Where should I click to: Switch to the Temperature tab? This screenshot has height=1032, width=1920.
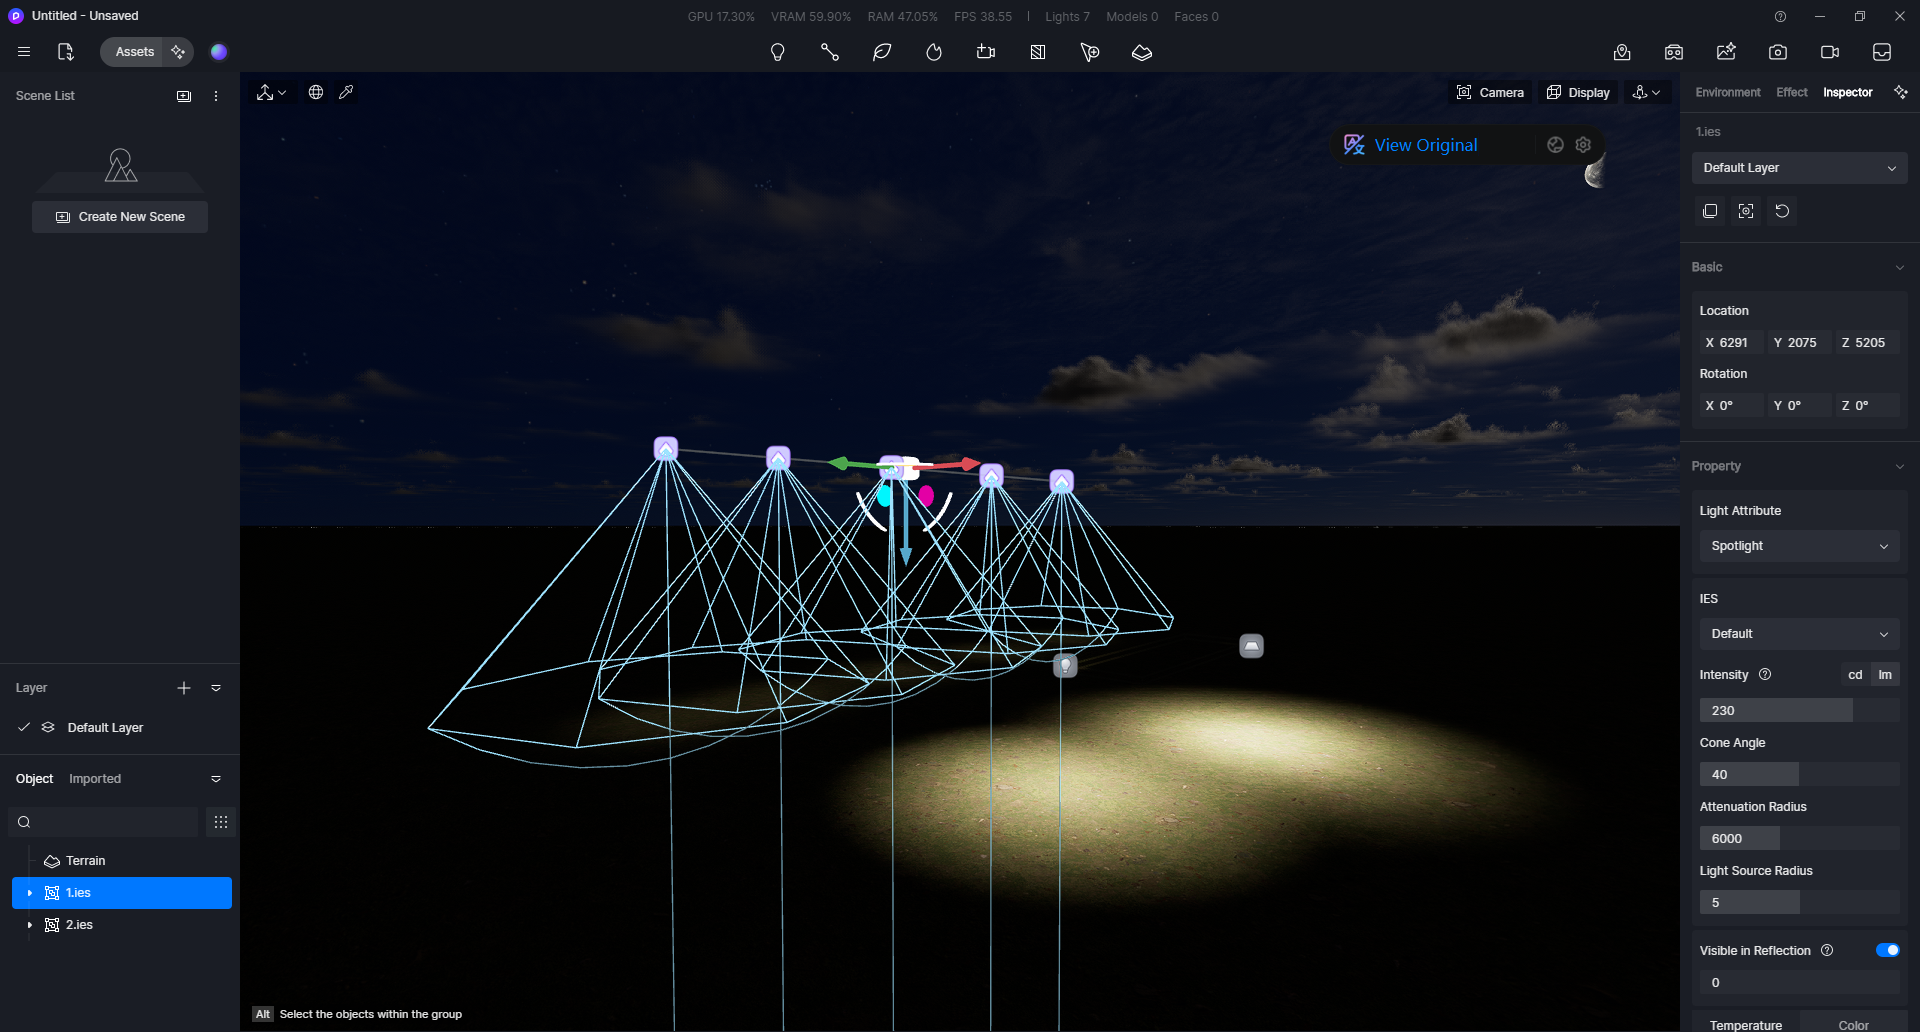(1746, 1024)
